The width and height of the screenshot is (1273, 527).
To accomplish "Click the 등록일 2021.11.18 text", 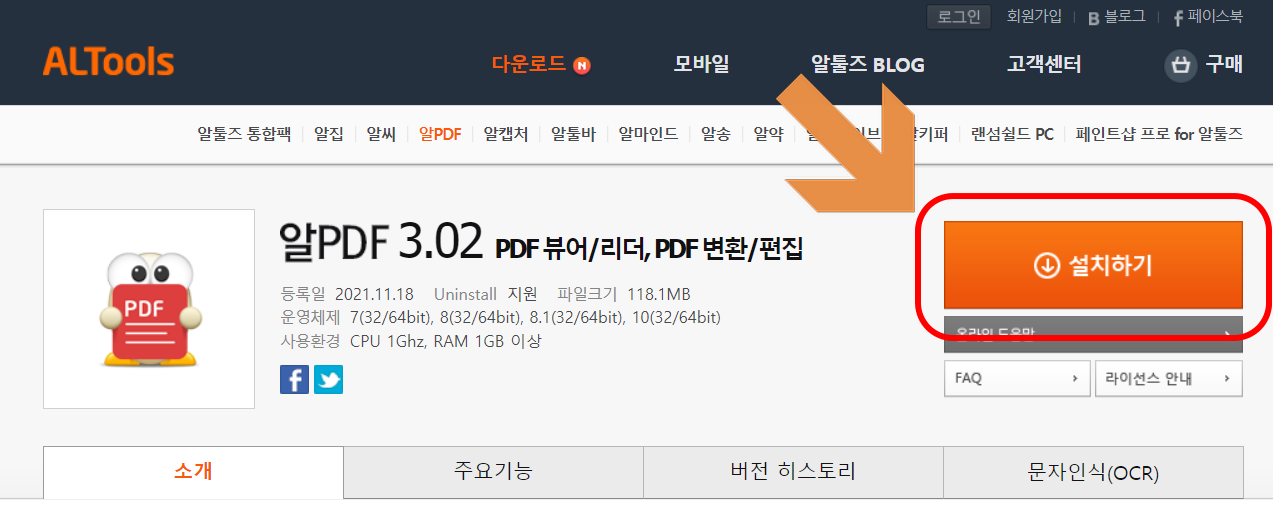I will 348,294.
